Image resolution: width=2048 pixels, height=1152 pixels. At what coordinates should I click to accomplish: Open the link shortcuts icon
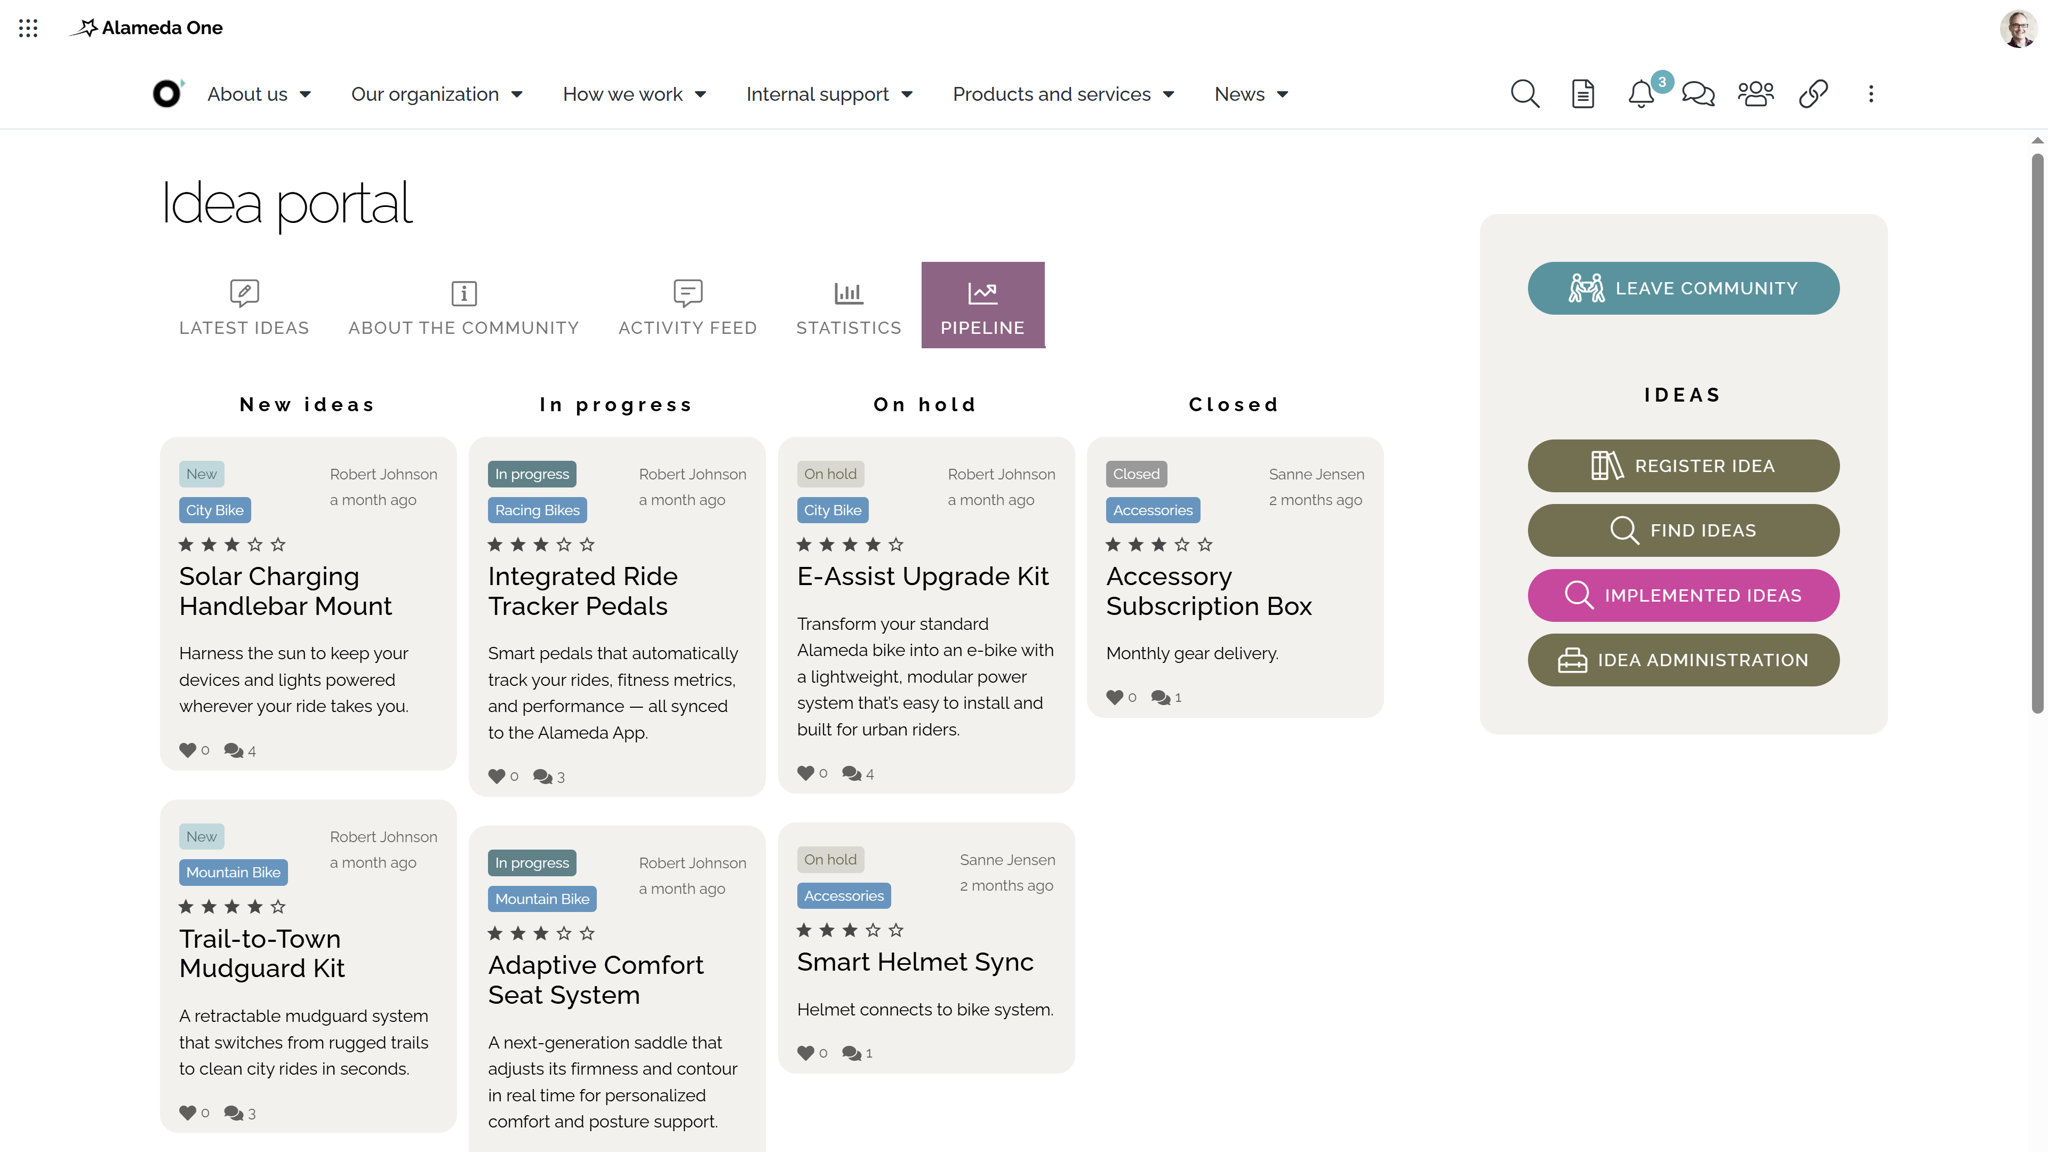point(1813,94)
